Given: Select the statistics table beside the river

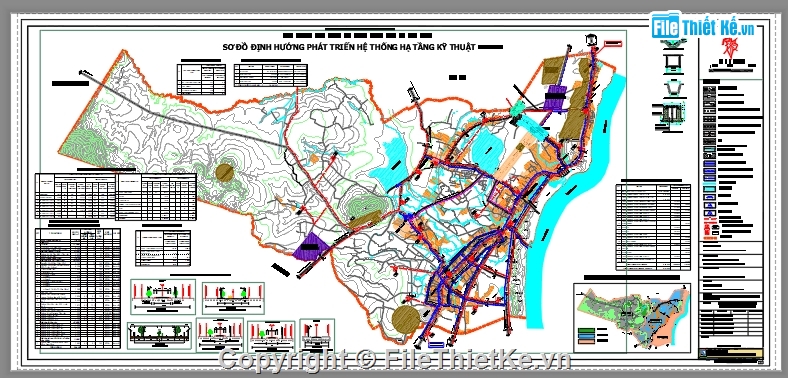Looking at the screenshot, I should coord(653,227).
